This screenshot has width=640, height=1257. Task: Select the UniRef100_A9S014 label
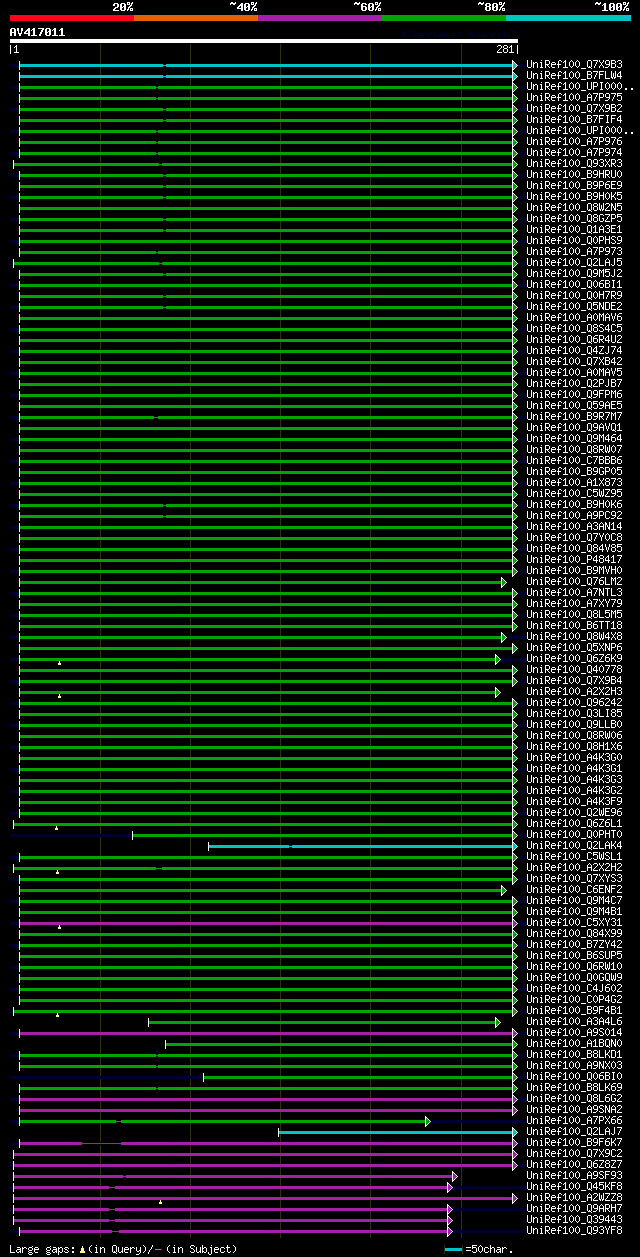(x=574, y=1033)
